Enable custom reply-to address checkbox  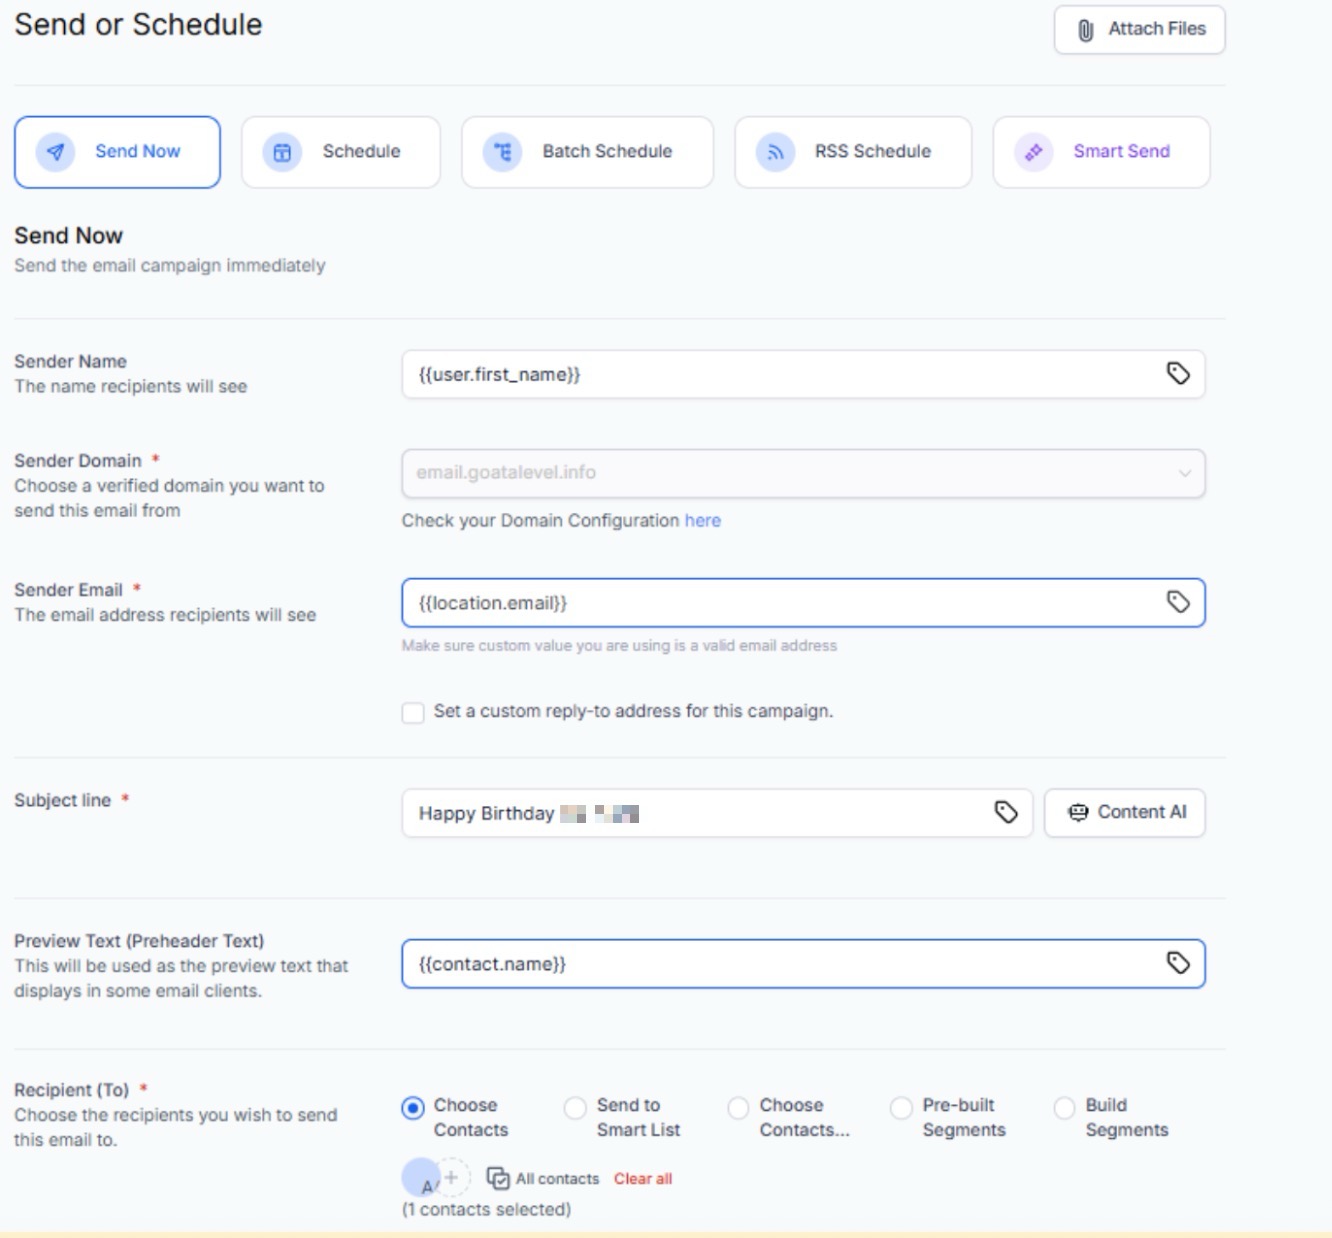413,712
